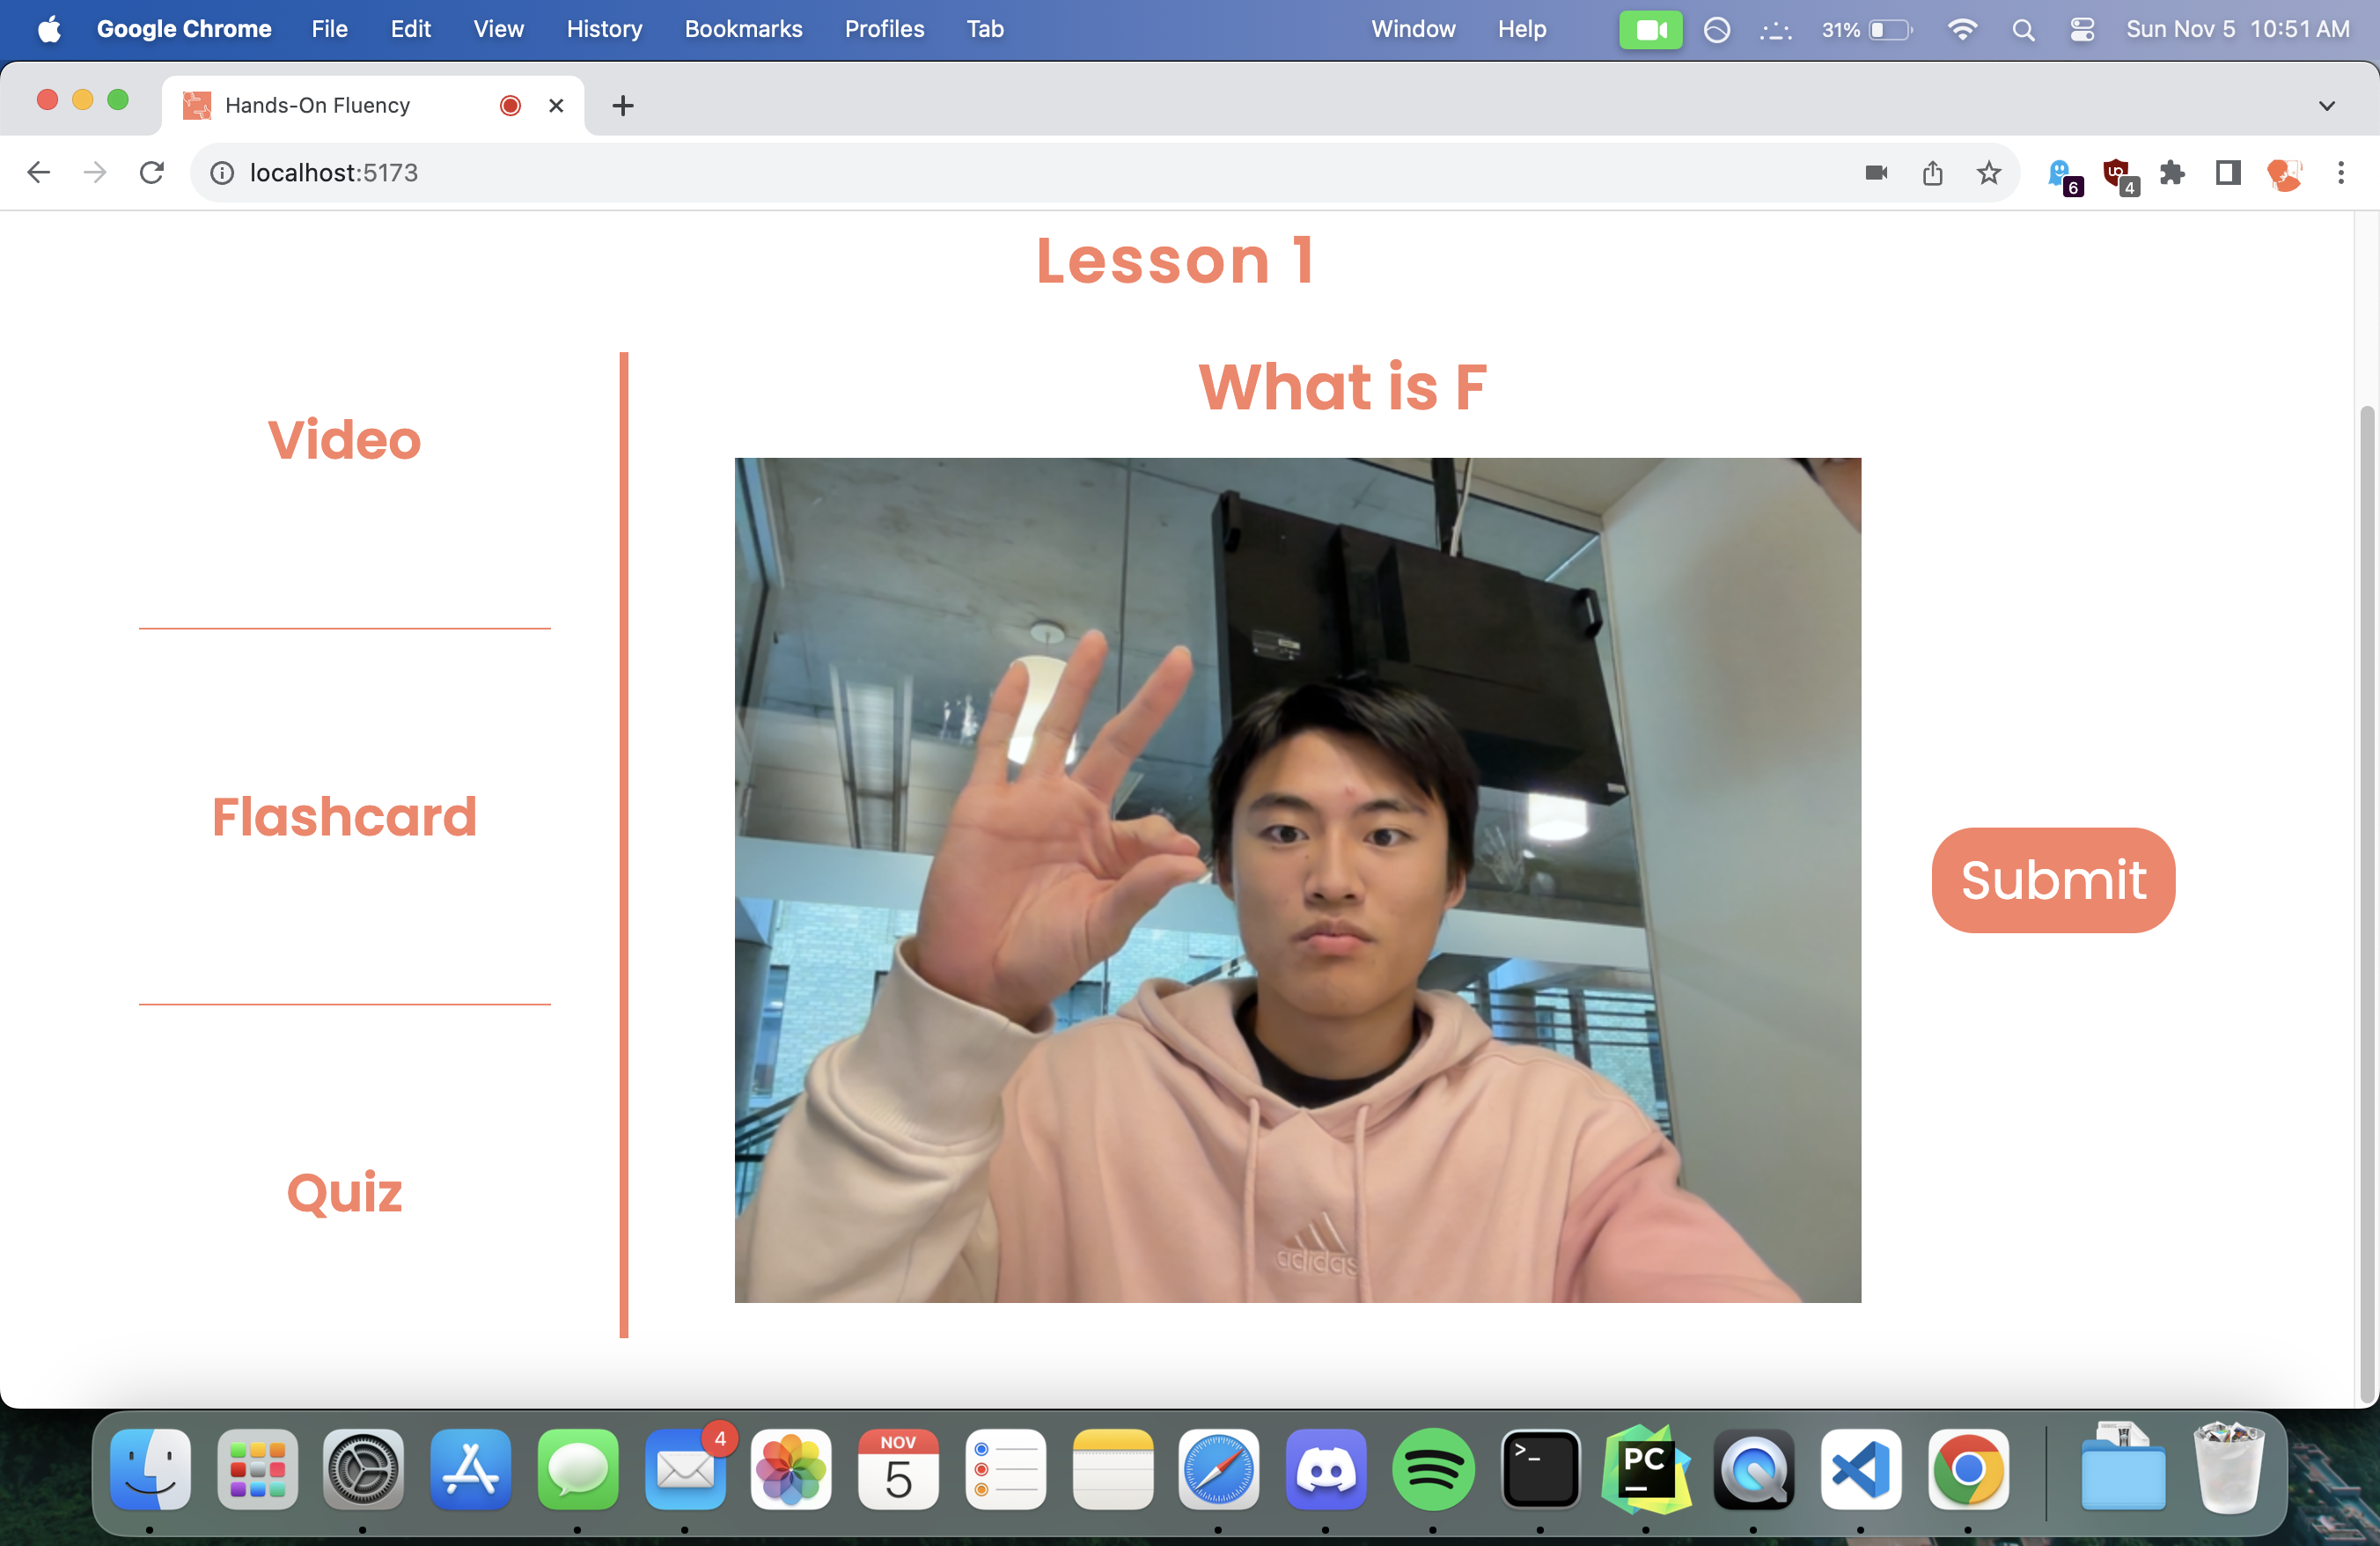The image size is (2380, 1546).
Task: Open the Extensions puzzle icon
Action: [x=2172, y=173]
